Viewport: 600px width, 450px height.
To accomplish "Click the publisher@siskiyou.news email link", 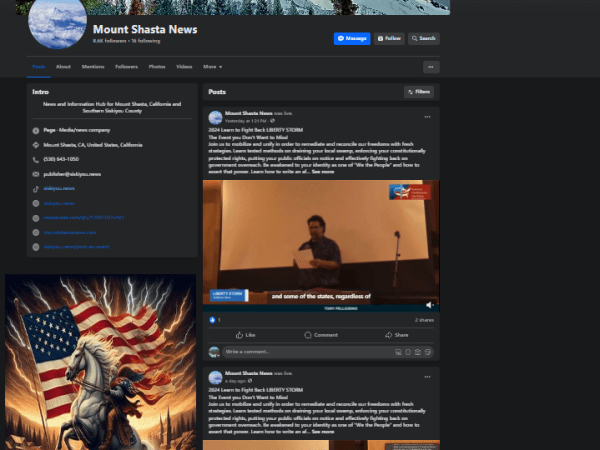I will click(73, 173).
